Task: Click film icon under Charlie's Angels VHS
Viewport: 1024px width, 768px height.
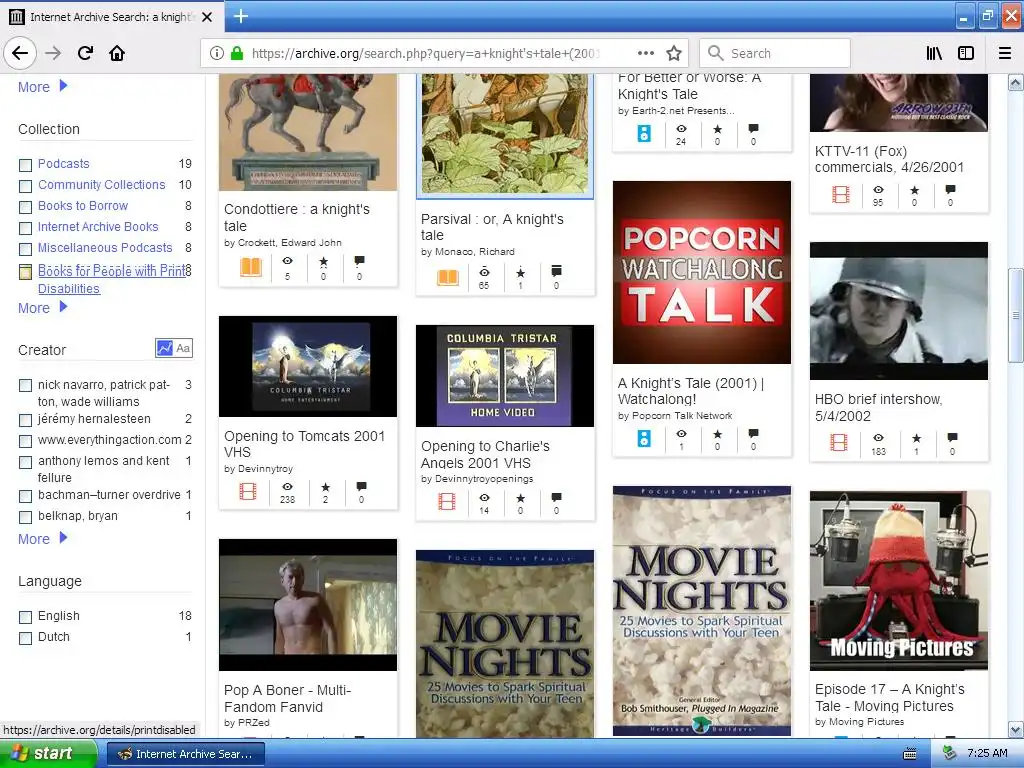Action: 447,502
